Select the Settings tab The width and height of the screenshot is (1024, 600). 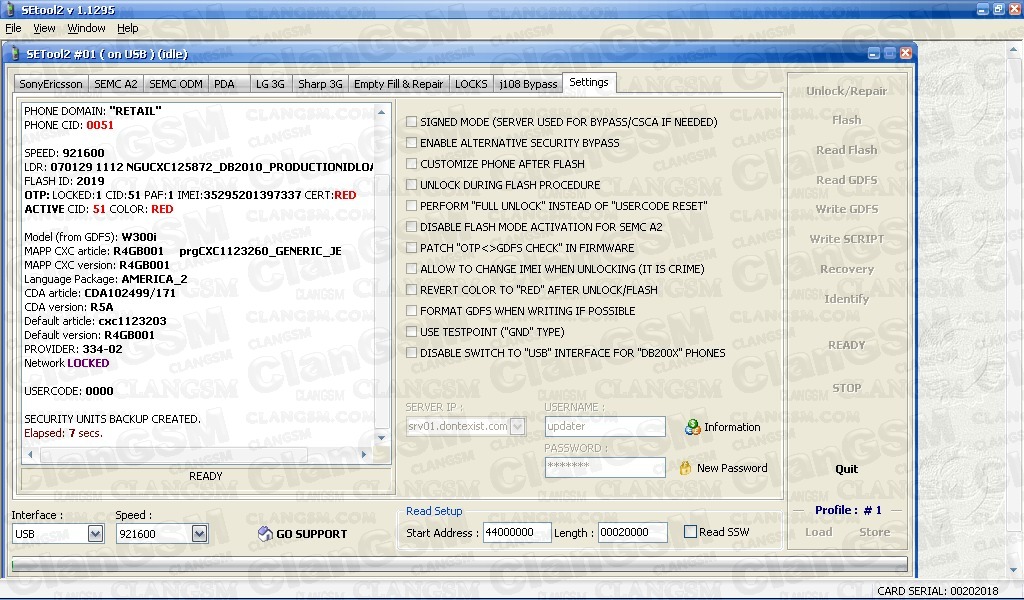[588, 82]
